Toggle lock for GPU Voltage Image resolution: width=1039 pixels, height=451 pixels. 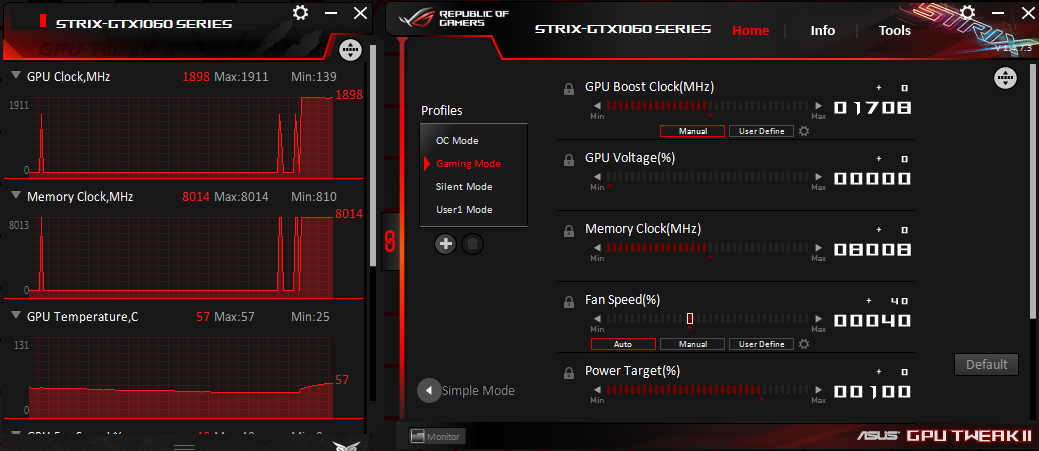point(569,160)
